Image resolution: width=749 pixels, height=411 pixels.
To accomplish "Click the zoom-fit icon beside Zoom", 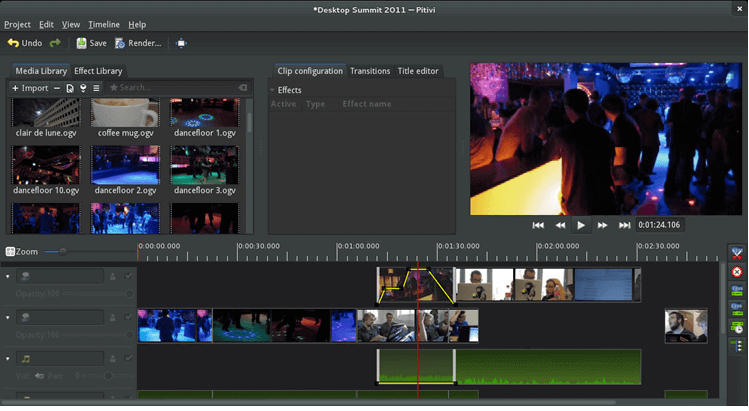I will click(x=10, y=251).
